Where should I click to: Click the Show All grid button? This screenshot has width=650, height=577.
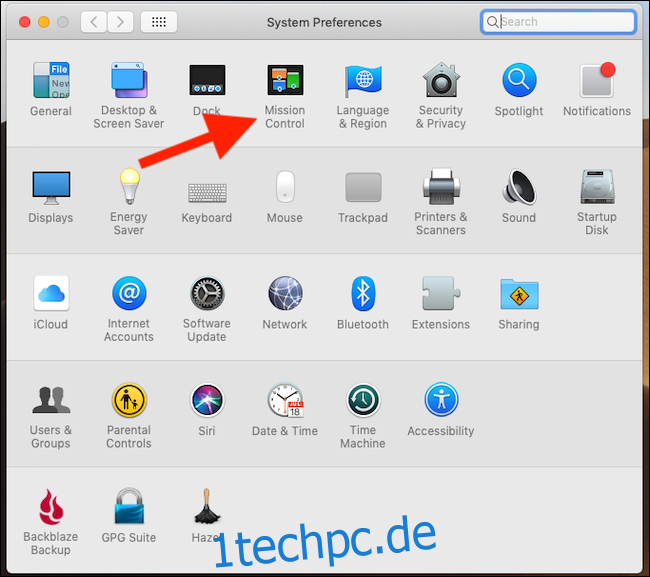click(159, 22)
